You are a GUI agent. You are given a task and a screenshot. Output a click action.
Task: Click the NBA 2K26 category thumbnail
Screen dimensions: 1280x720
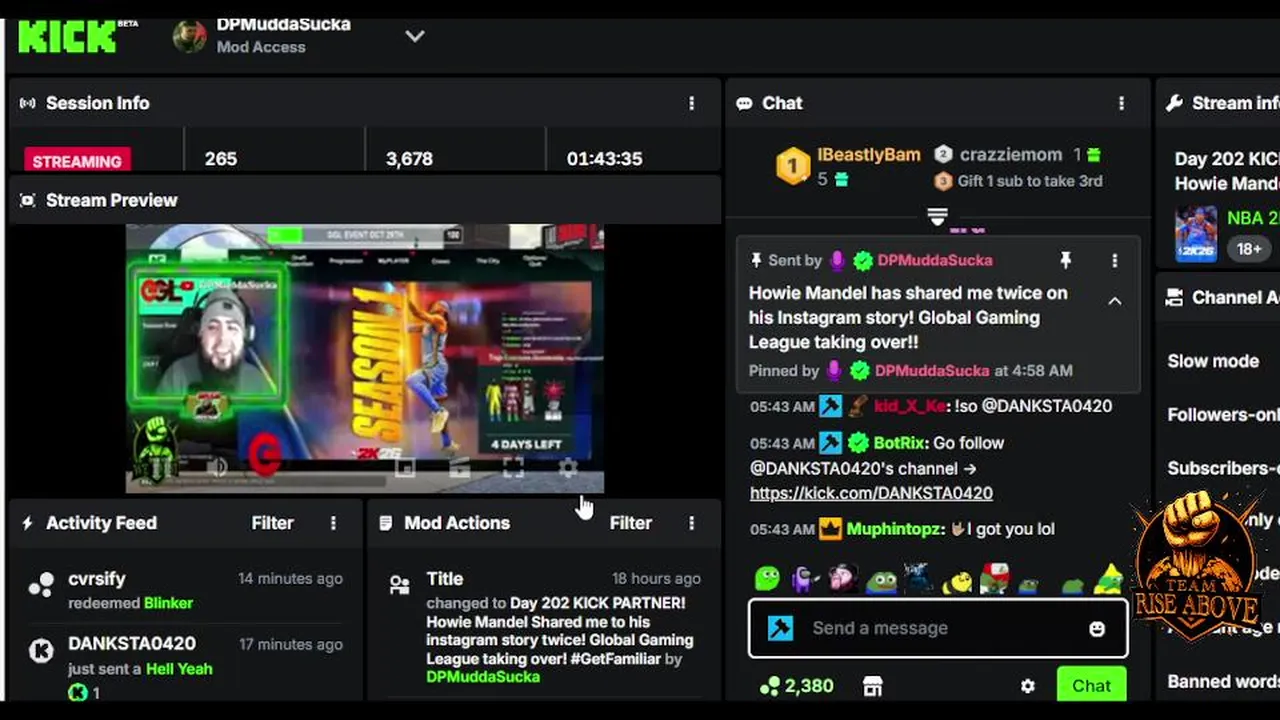[x=1196, y=233]
